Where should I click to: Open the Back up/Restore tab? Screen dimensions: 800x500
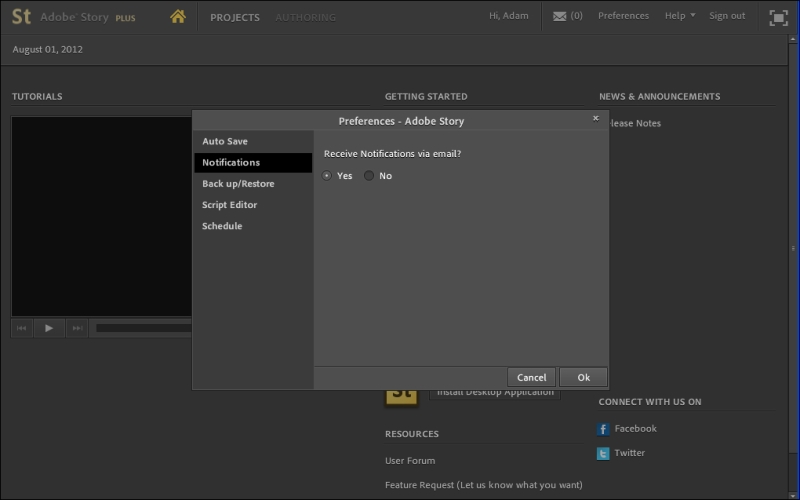(253, 184)
